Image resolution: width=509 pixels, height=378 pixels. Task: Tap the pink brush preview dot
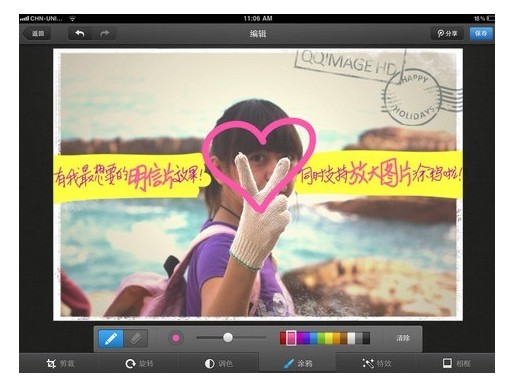pos(176,338)
